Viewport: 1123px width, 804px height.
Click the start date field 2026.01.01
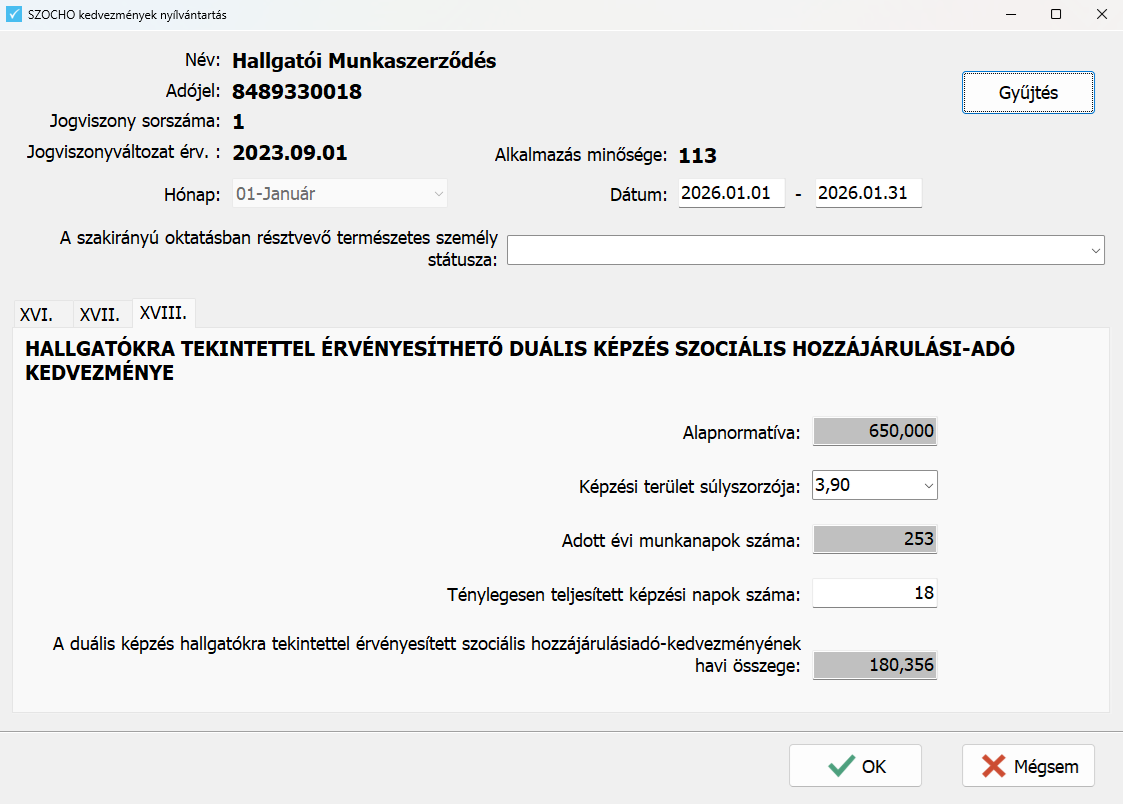[730, 194]
